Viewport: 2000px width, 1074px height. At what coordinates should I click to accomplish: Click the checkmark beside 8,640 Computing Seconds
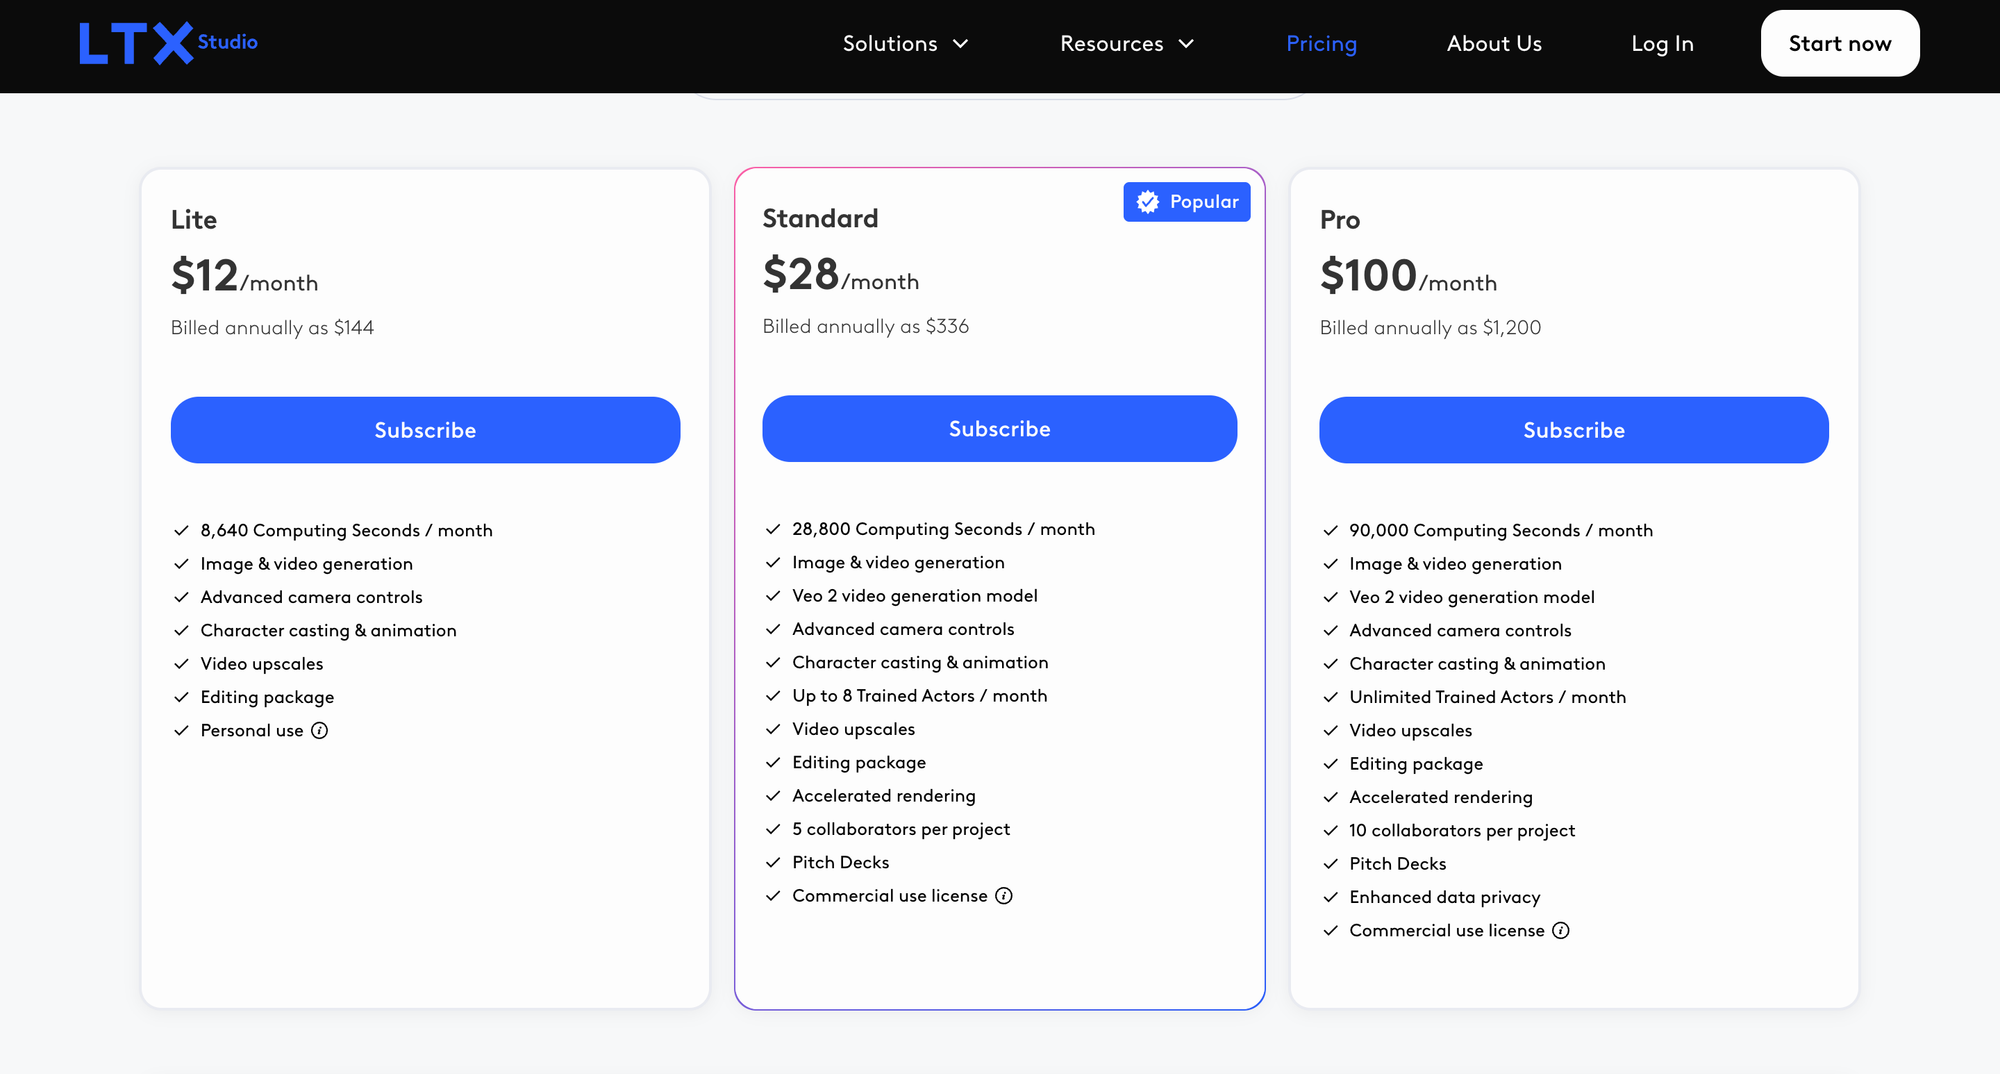(182, 530)
